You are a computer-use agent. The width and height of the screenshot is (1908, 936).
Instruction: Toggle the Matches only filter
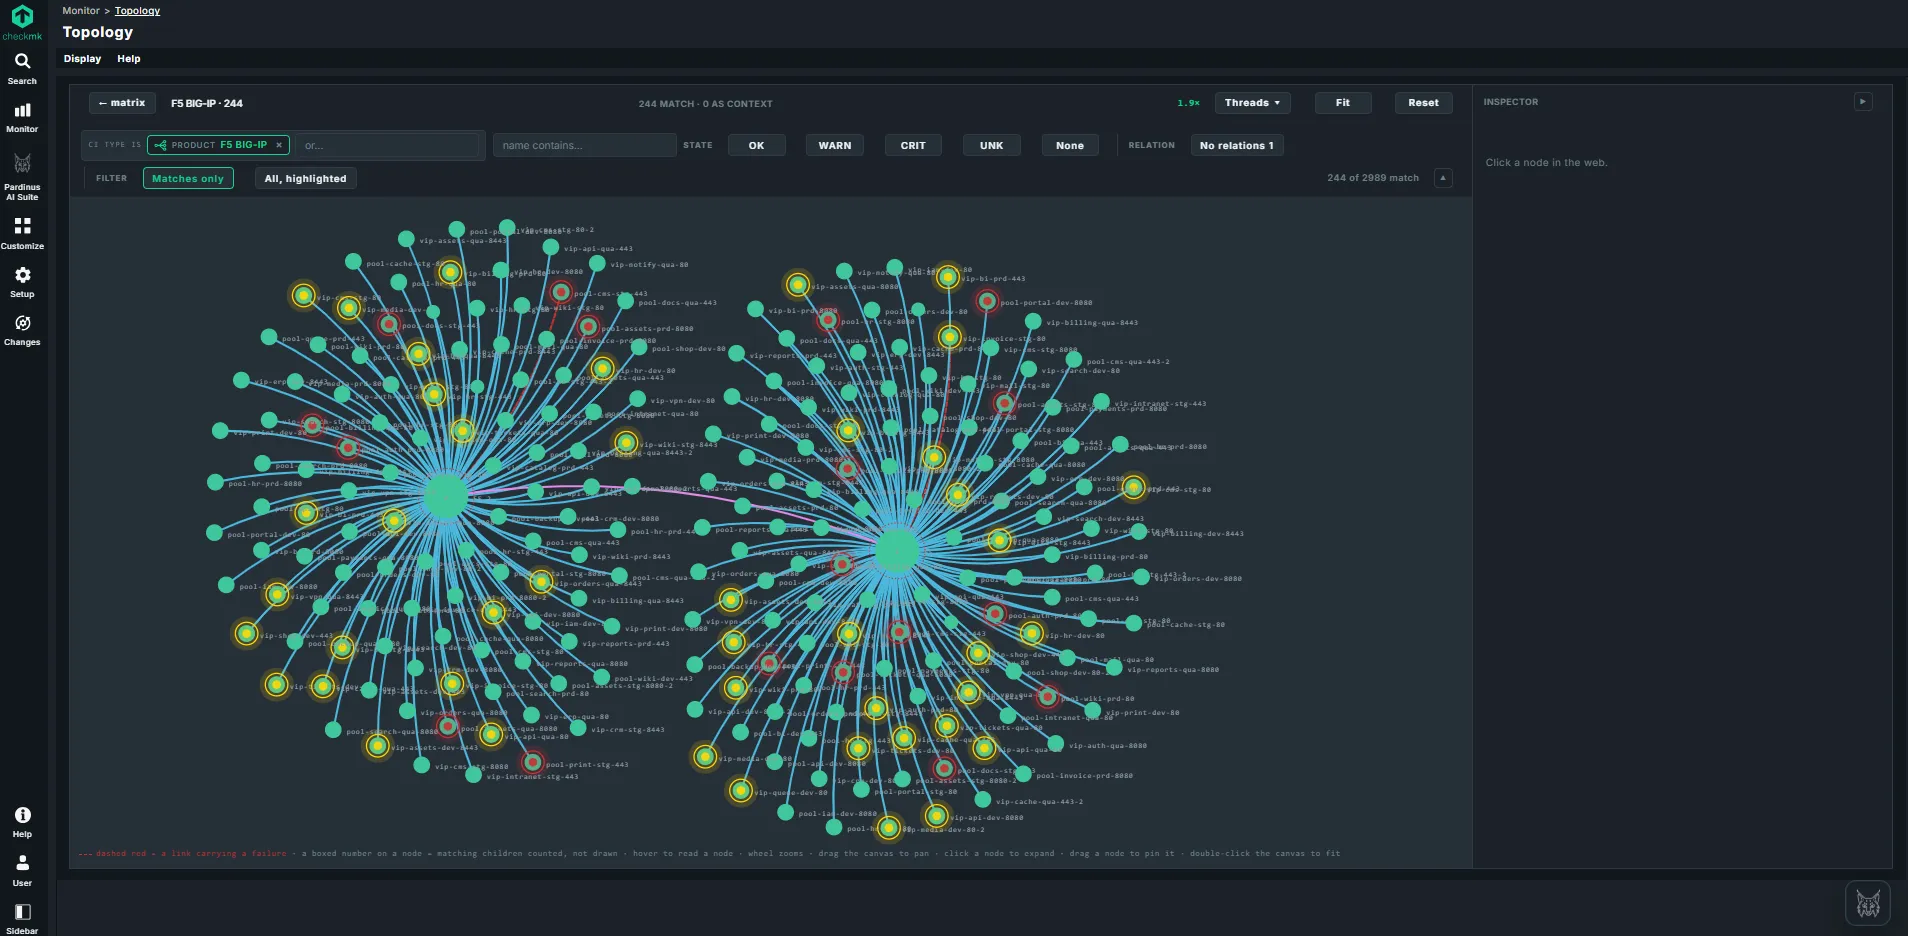tap(188, 178)
